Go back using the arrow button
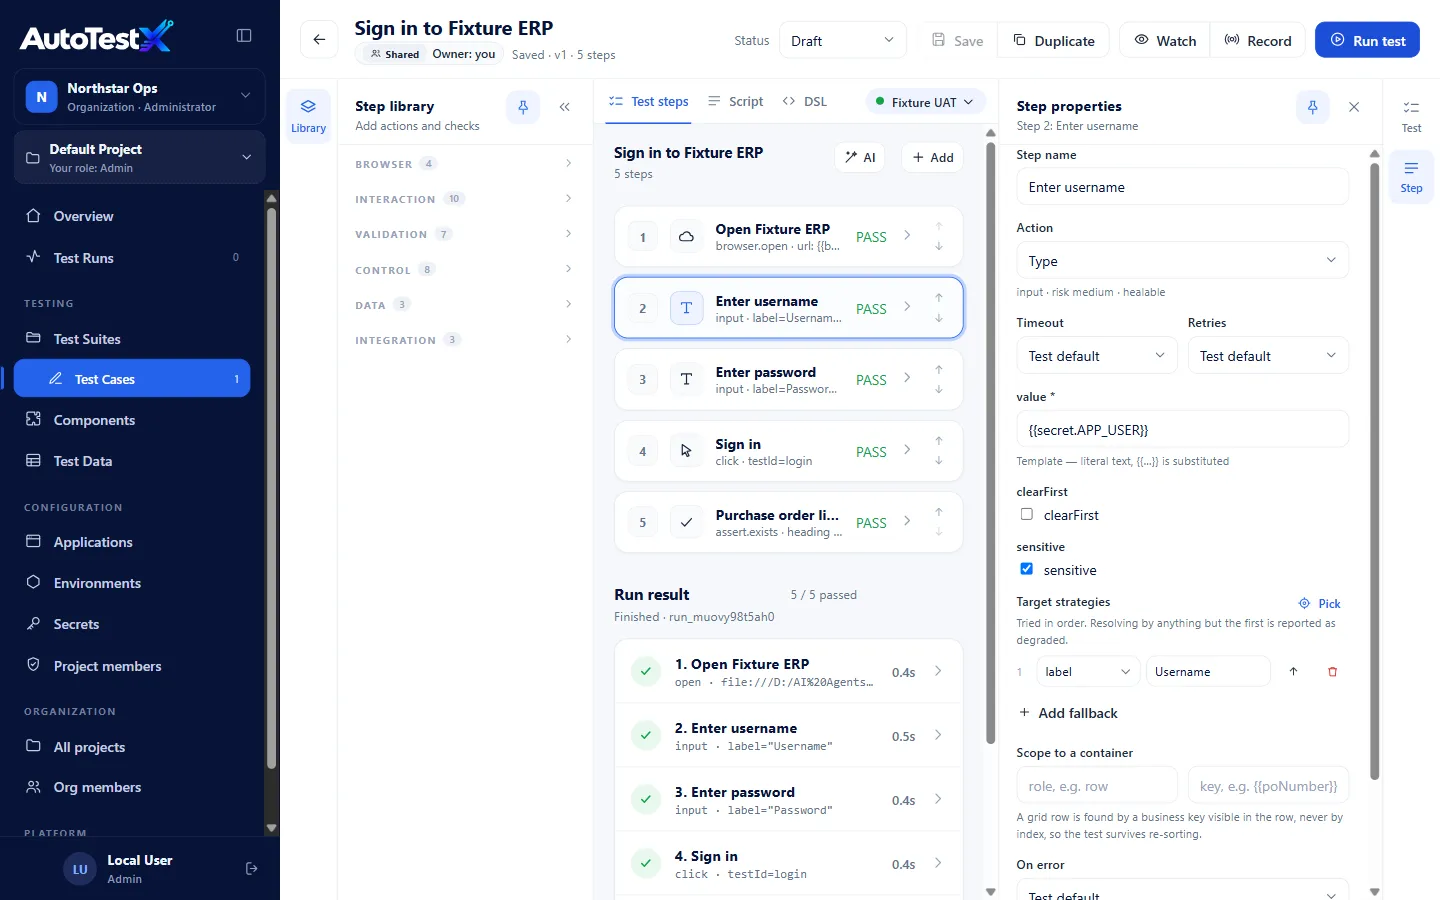 click(319, 40)
